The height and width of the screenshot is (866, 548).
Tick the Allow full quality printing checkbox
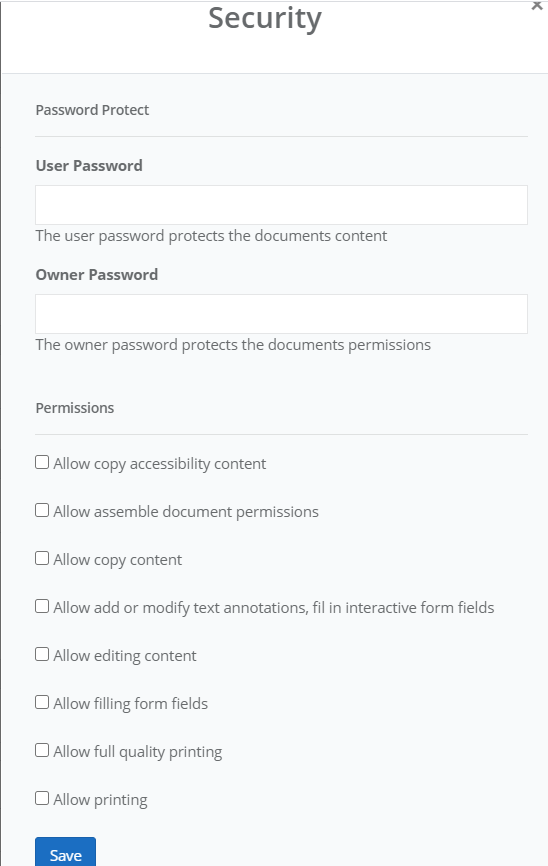point(42,750)
